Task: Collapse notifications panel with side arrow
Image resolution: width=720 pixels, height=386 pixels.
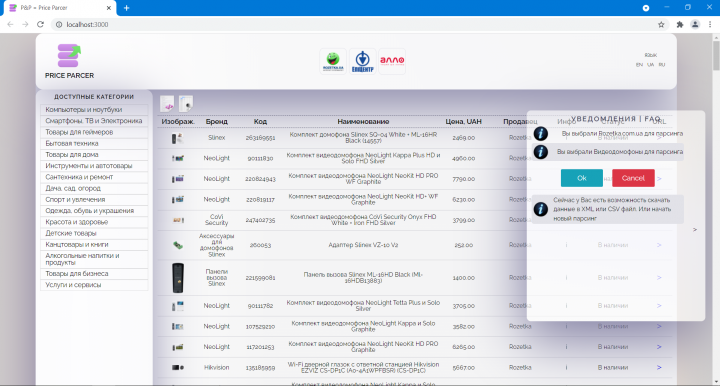Action: click(695, 229)
